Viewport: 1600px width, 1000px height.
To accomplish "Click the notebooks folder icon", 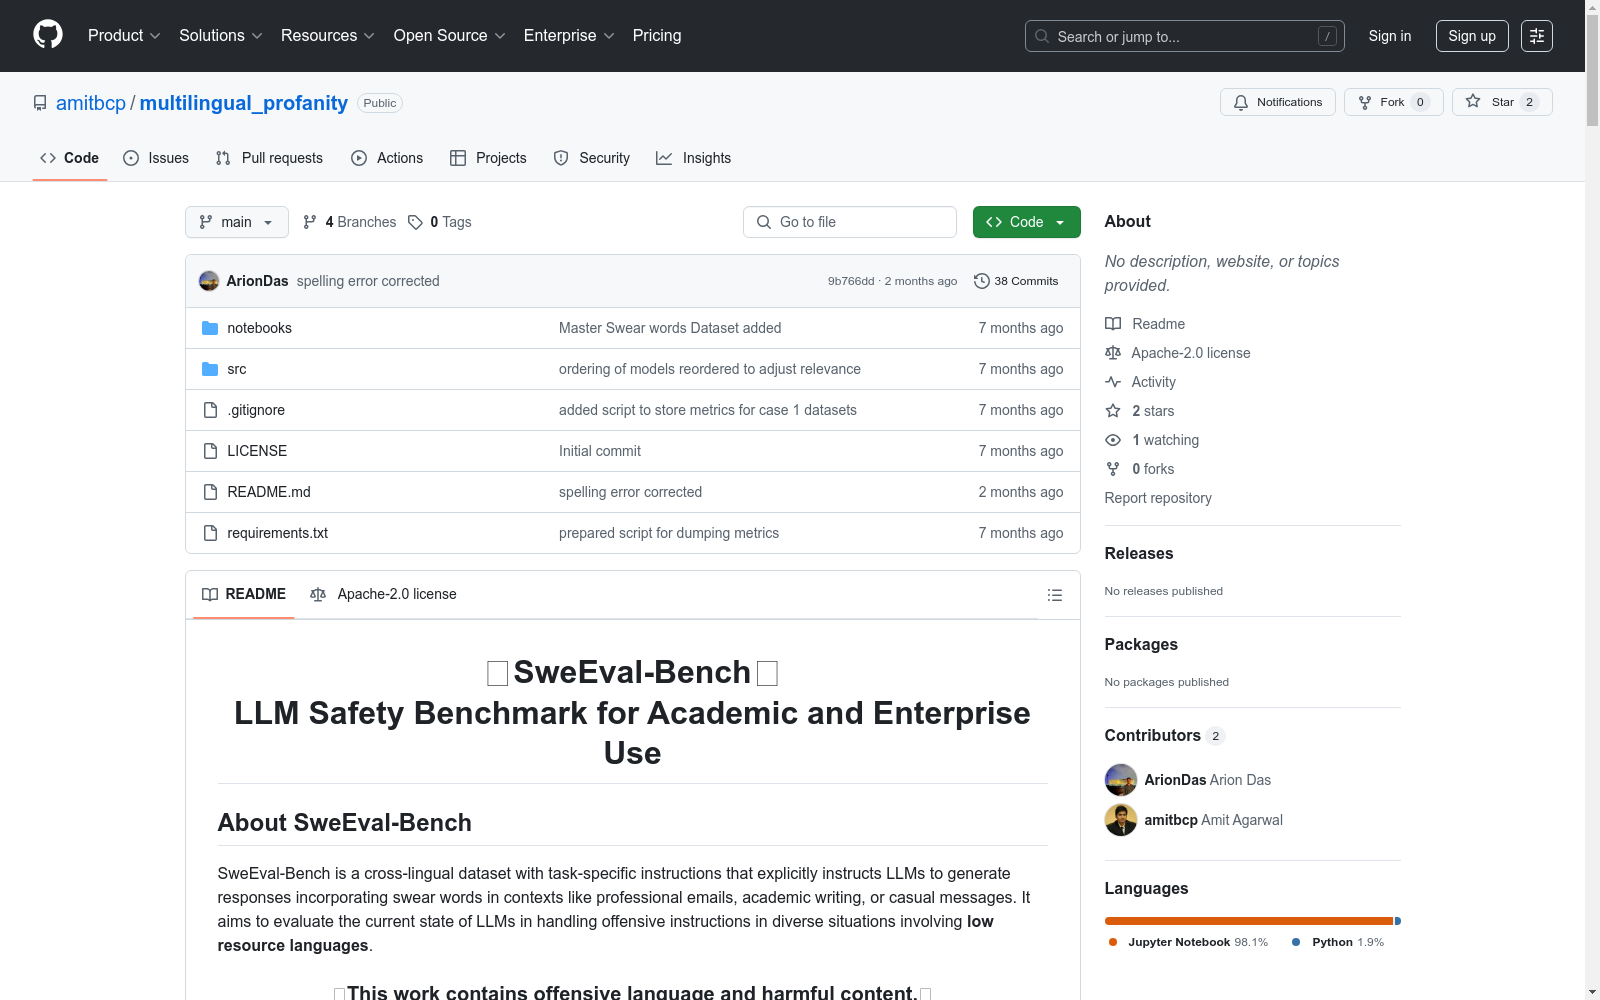I will [x=210, y=328].
